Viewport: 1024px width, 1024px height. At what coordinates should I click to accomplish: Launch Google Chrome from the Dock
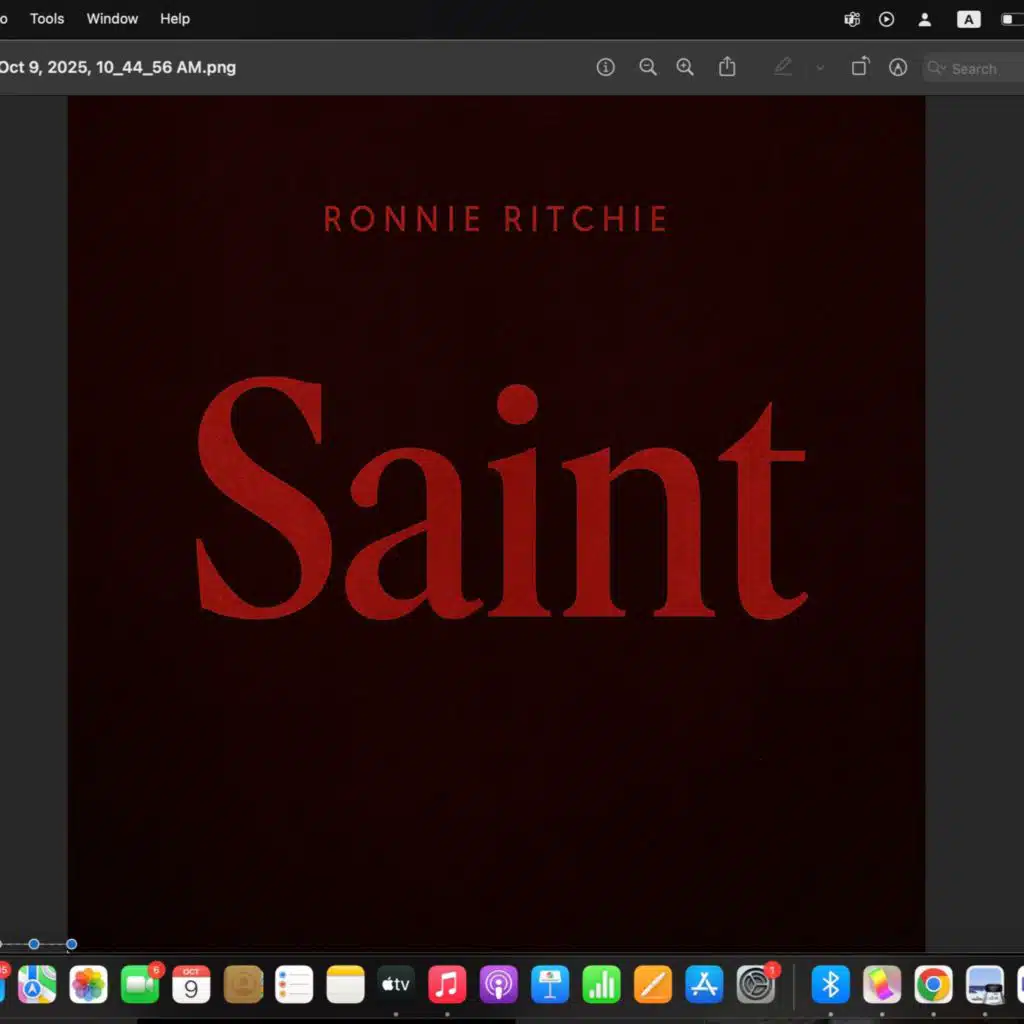[933, 985]
